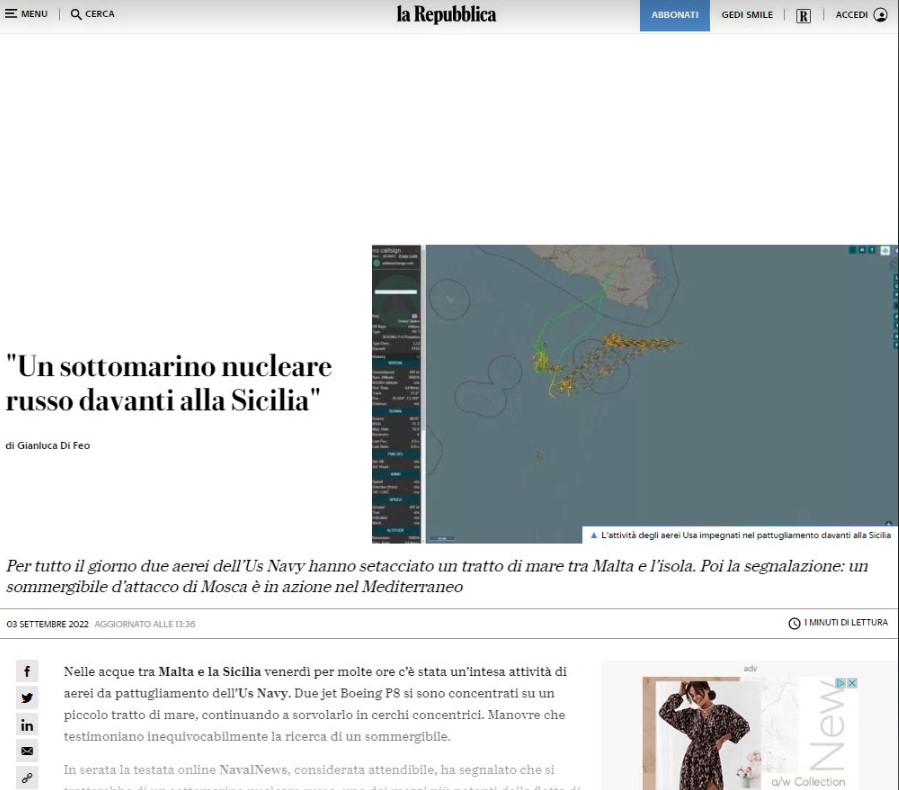
Task: Copy article link with chain icon
Action: click(x=27, y=777)
